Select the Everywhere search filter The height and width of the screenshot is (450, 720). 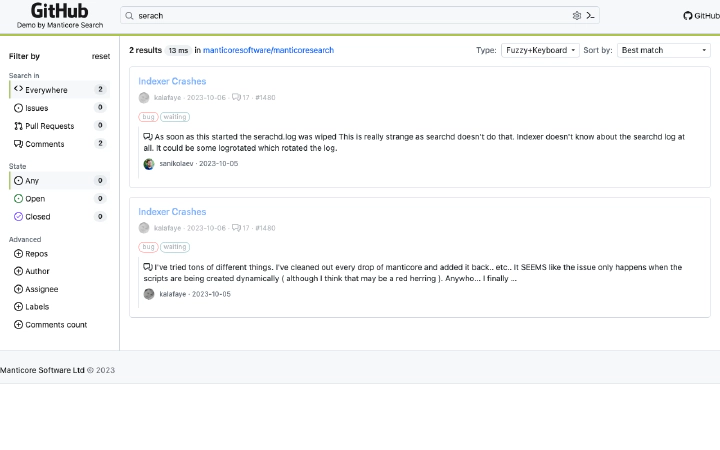[x=59, y=90]
